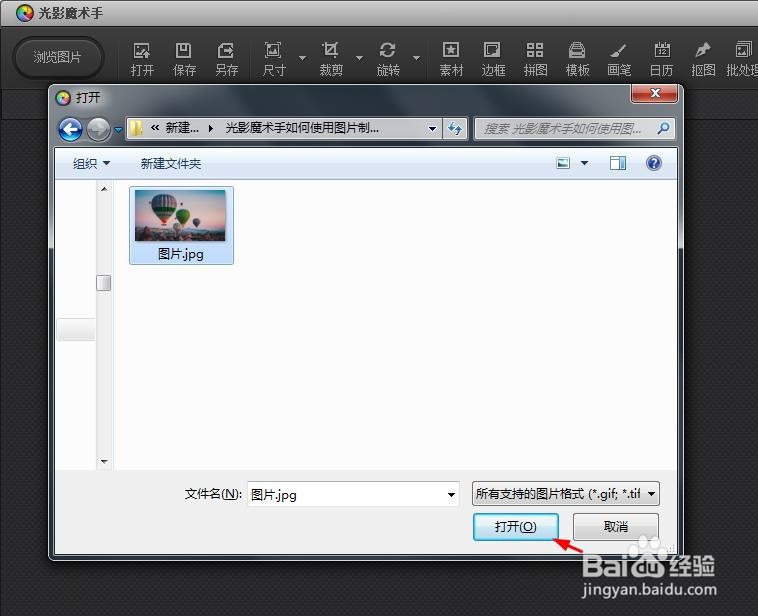Click the 保存 (Save) toolbar icon

[184, 59]
